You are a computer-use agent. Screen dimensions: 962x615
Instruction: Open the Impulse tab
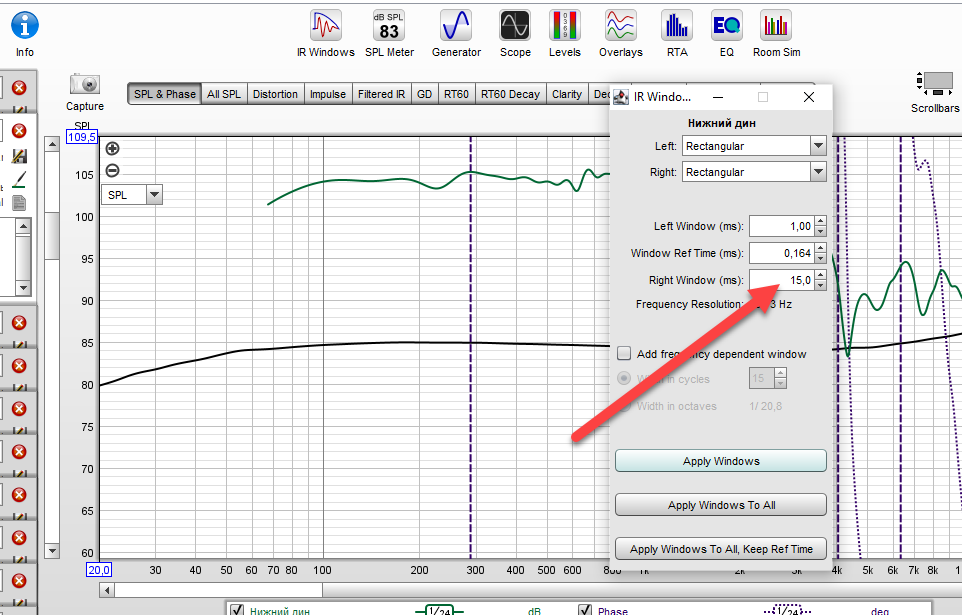tap(328, 94)
